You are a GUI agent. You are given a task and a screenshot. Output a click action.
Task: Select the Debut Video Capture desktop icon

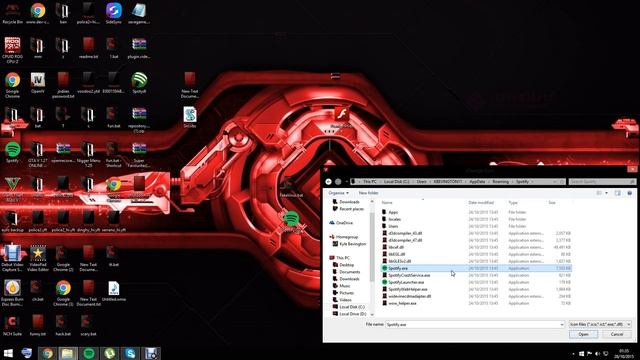point(12,259)
